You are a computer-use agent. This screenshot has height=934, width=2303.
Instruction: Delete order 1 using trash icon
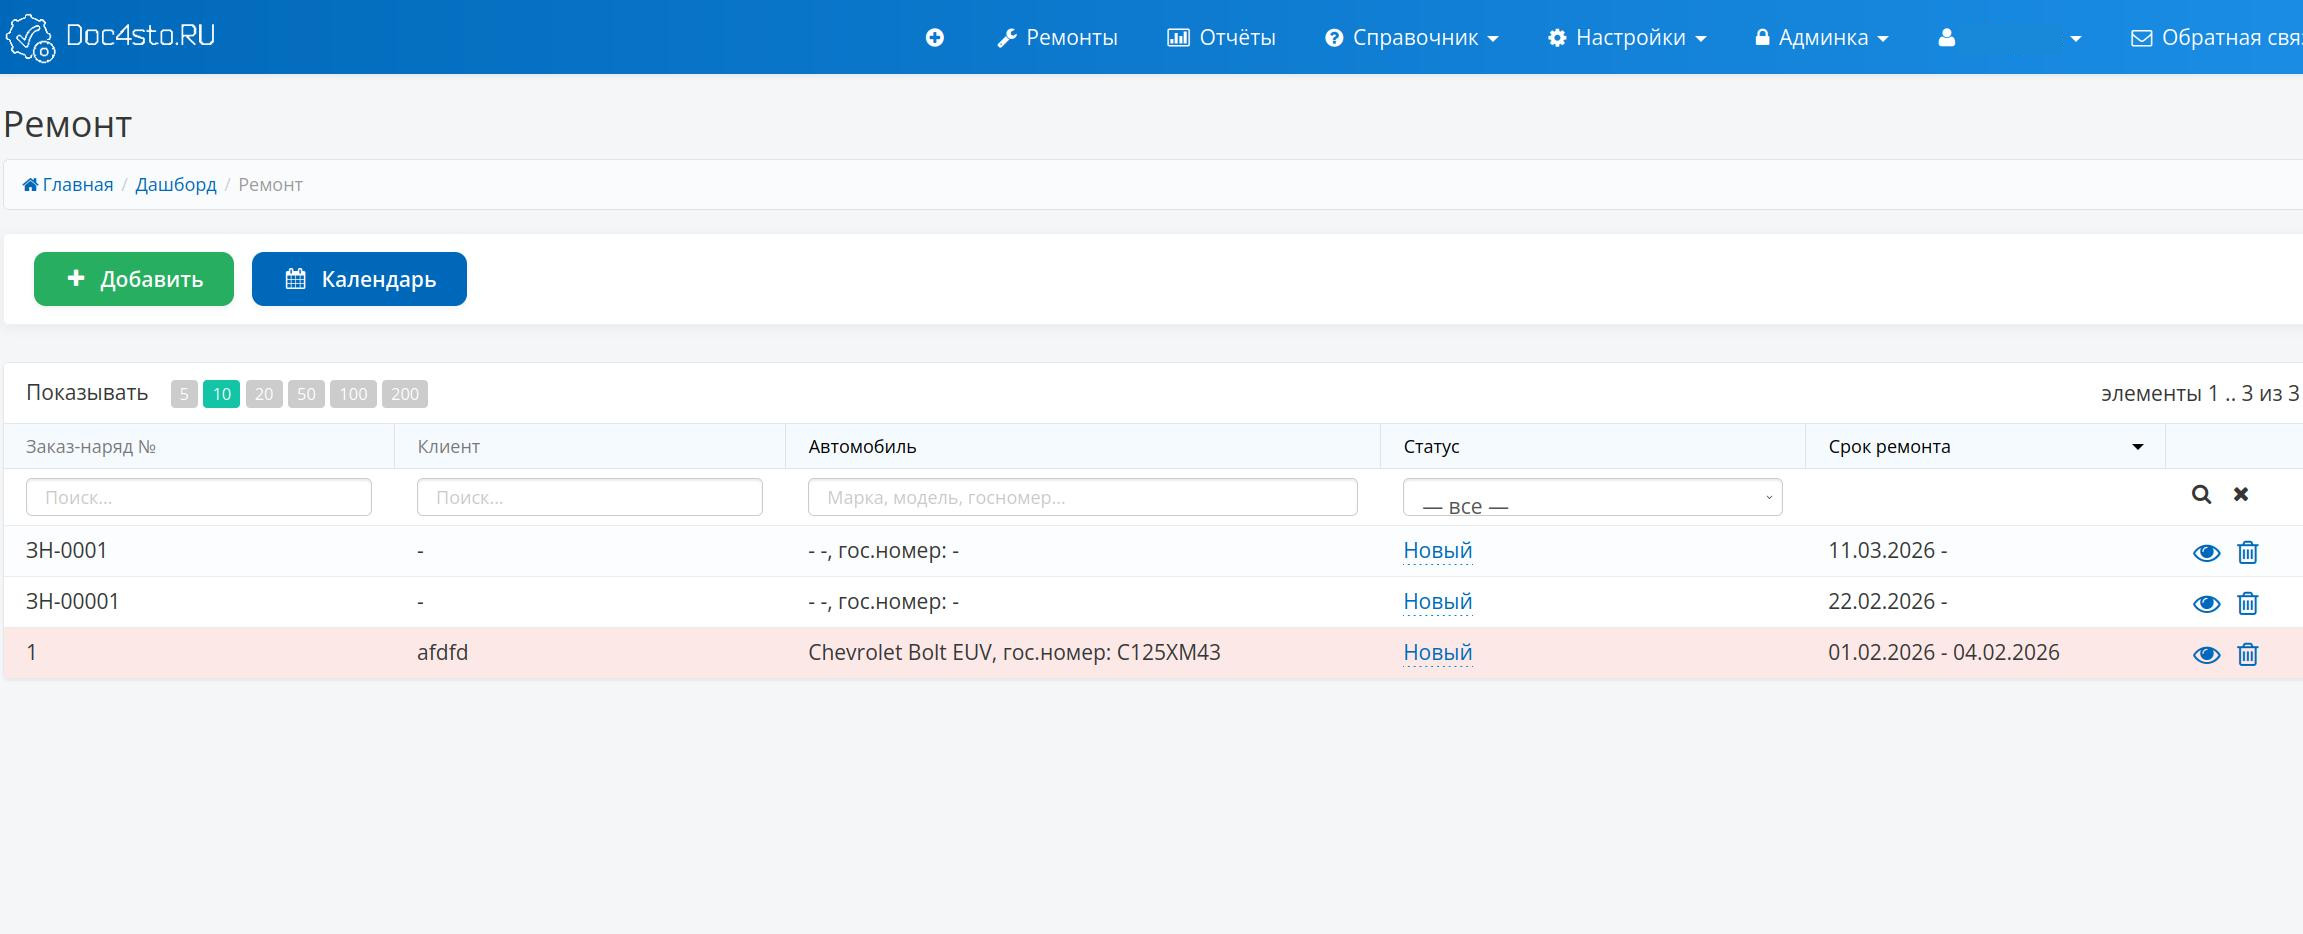click(x=2248, y=655)
